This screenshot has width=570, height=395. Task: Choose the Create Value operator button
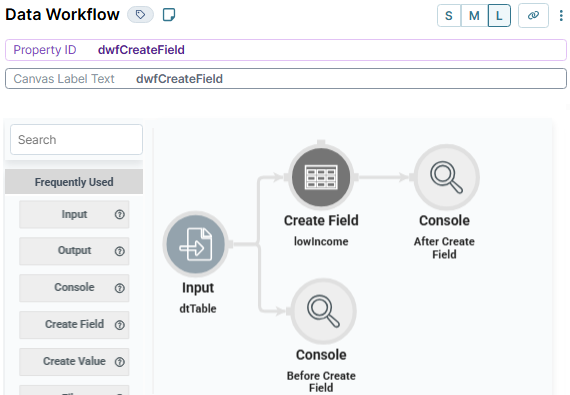[x=74, y=362]
